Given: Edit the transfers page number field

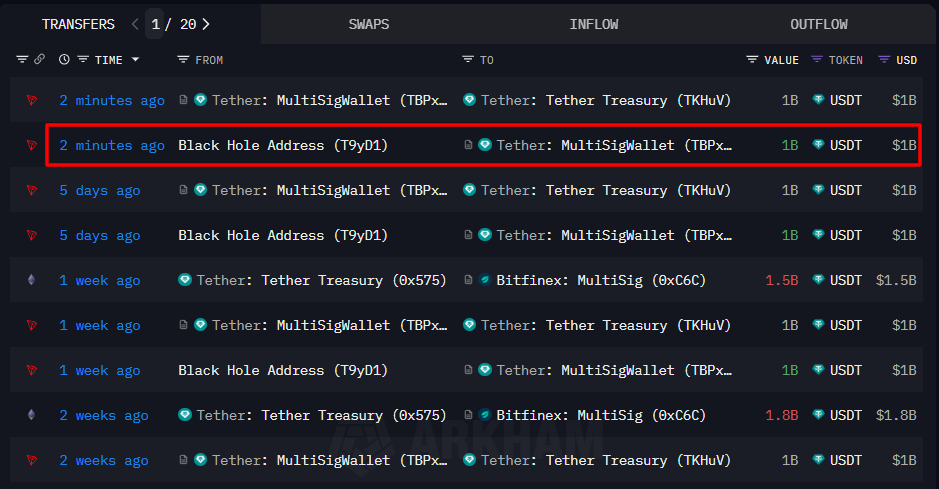Looking at the screenshot, I should point(155,25).
